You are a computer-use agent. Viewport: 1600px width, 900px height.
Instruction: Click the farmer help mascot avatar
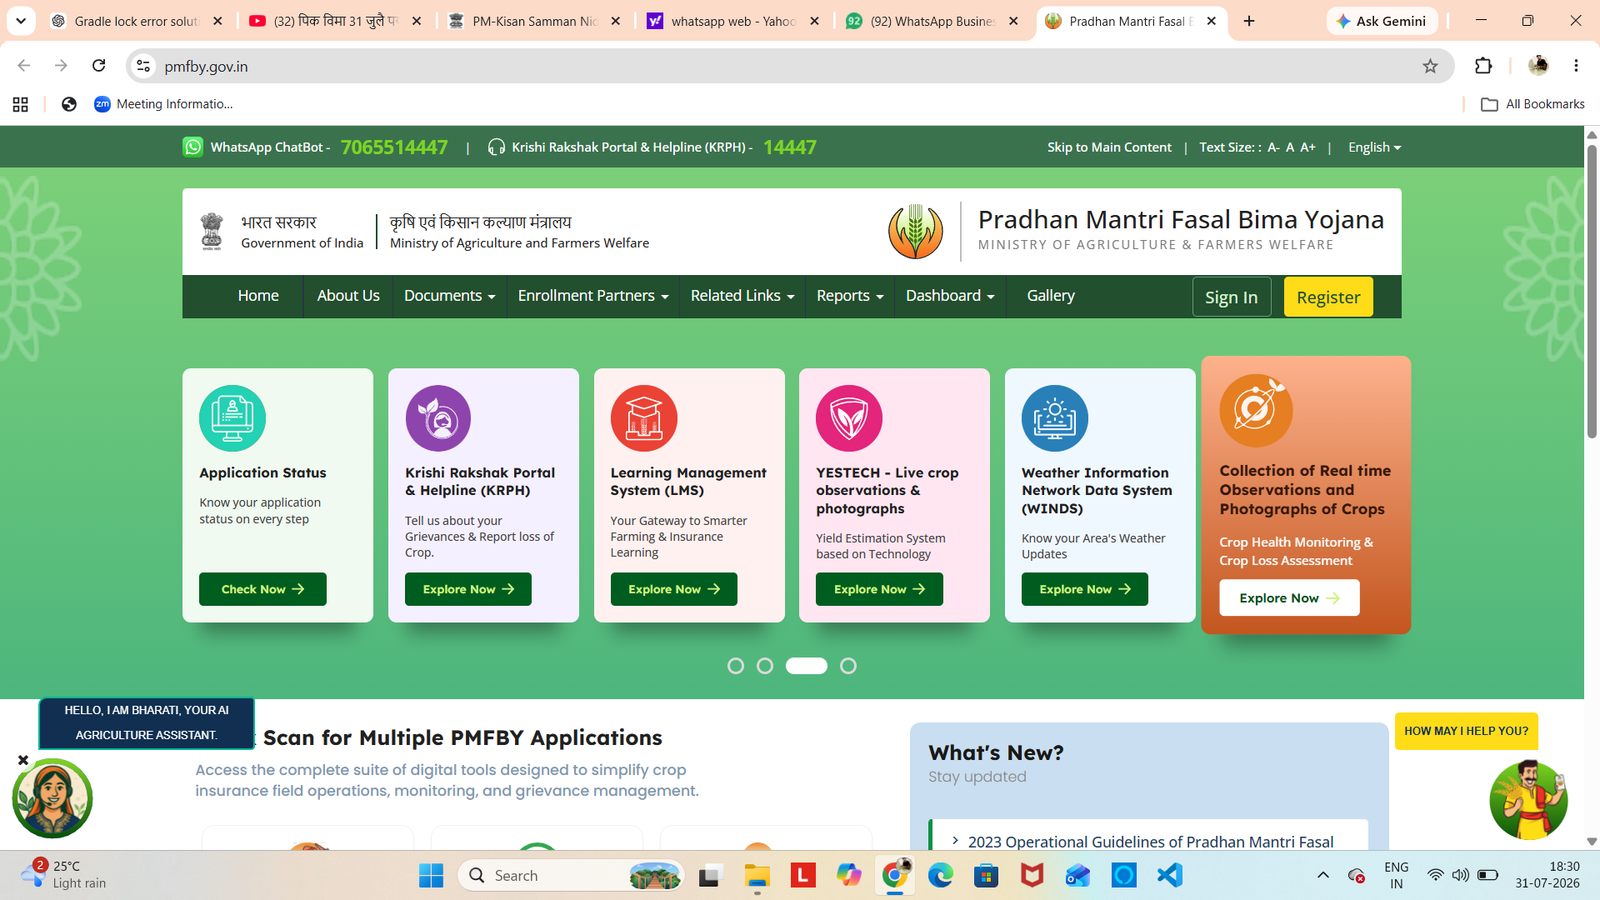[1528, 799]
